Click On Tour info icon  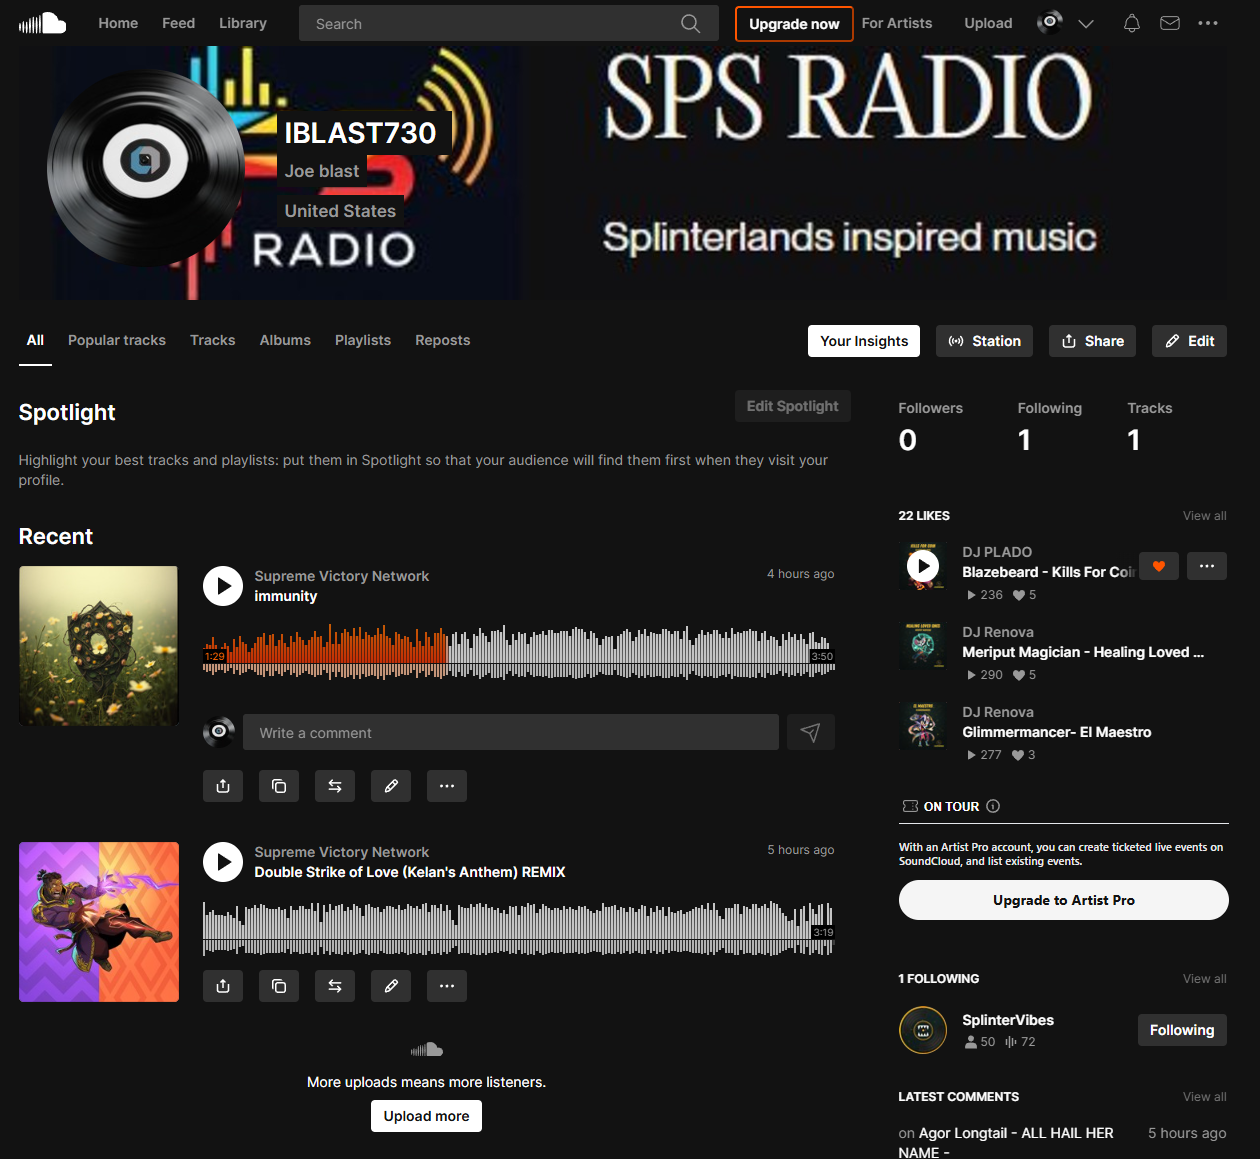pos(993,806)
